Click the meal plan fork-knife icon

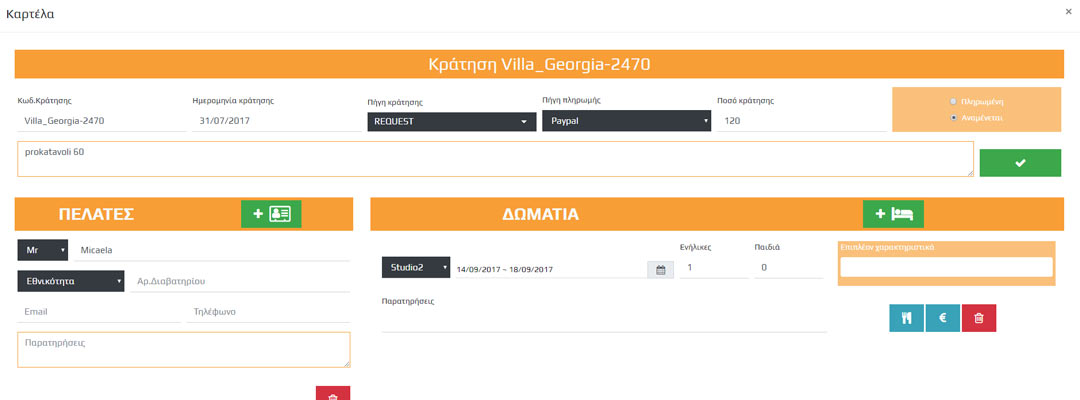pyautogui.click(x=906, y=317)
